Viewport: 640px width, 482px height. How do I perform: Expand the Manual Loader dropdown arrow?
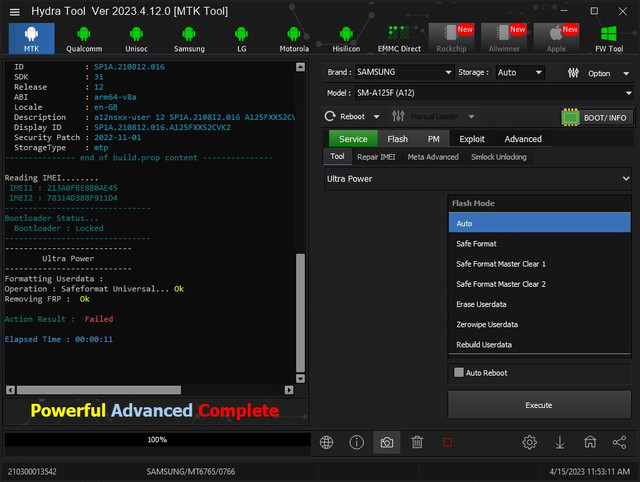(471, 117)
